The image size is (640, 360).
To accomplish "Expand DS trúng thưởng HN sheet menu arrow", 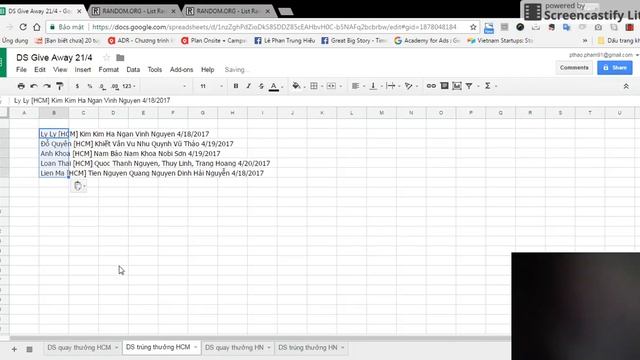I will [343, 347].
